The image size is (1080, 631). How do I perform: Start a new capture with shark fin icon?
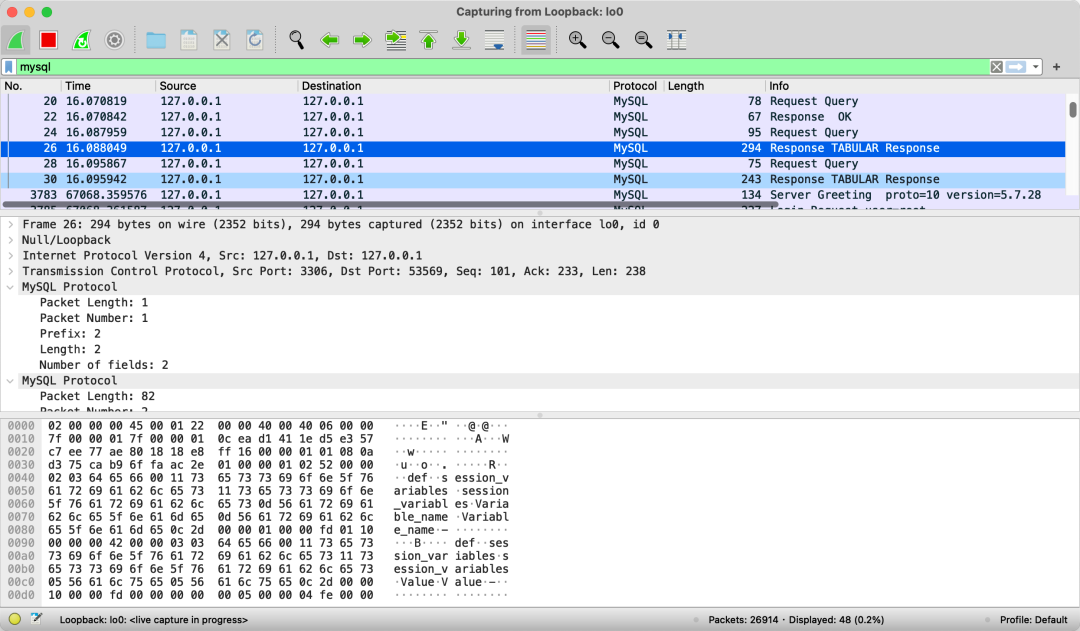coord(16,40)
